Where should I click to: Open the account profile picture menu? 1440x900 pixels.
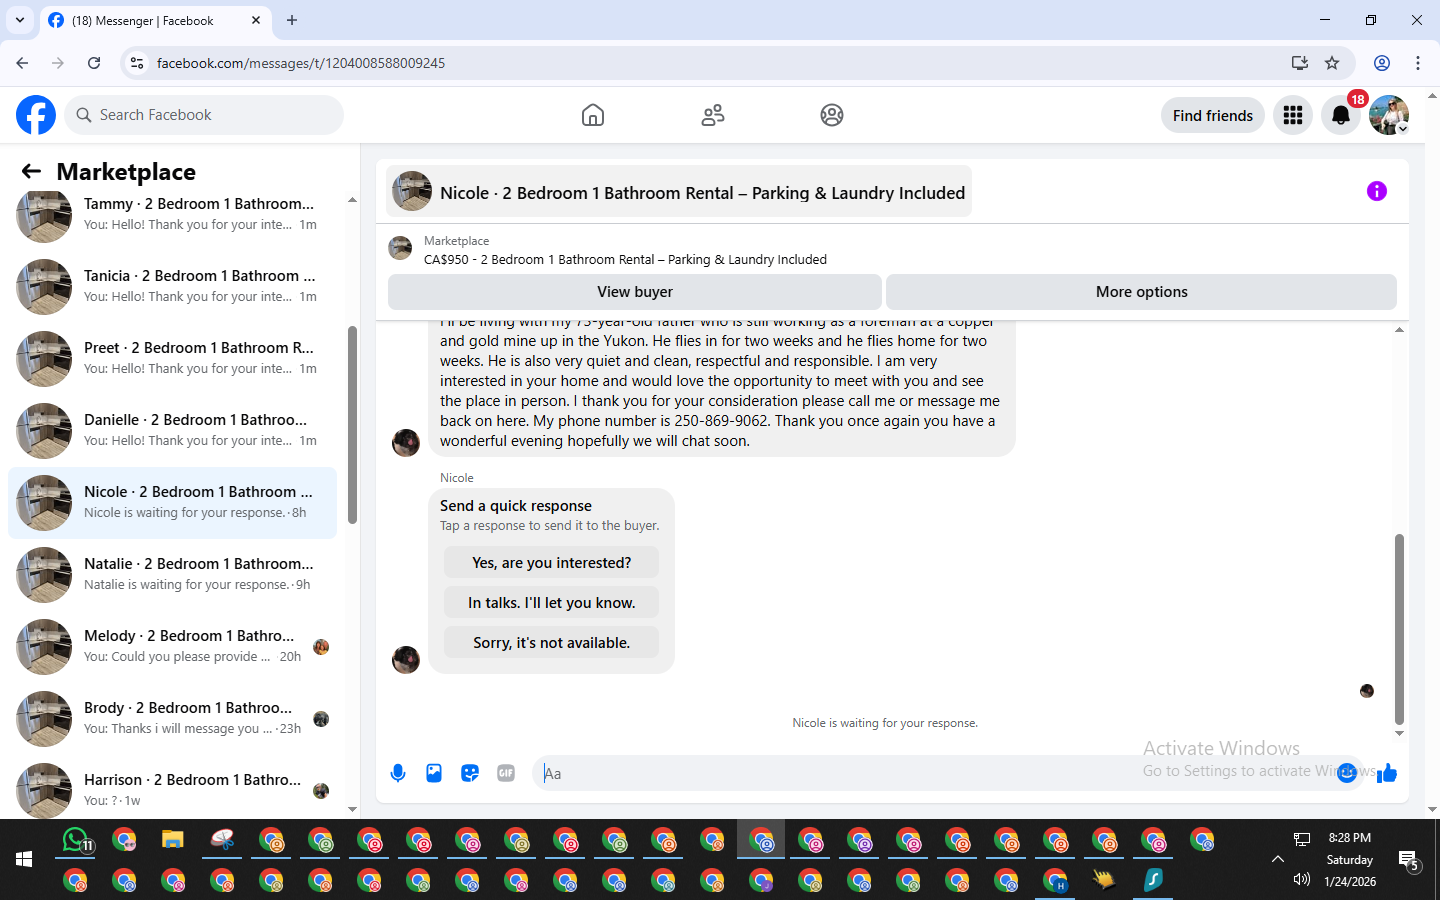pyautogui.click(x=1389, y=115)
